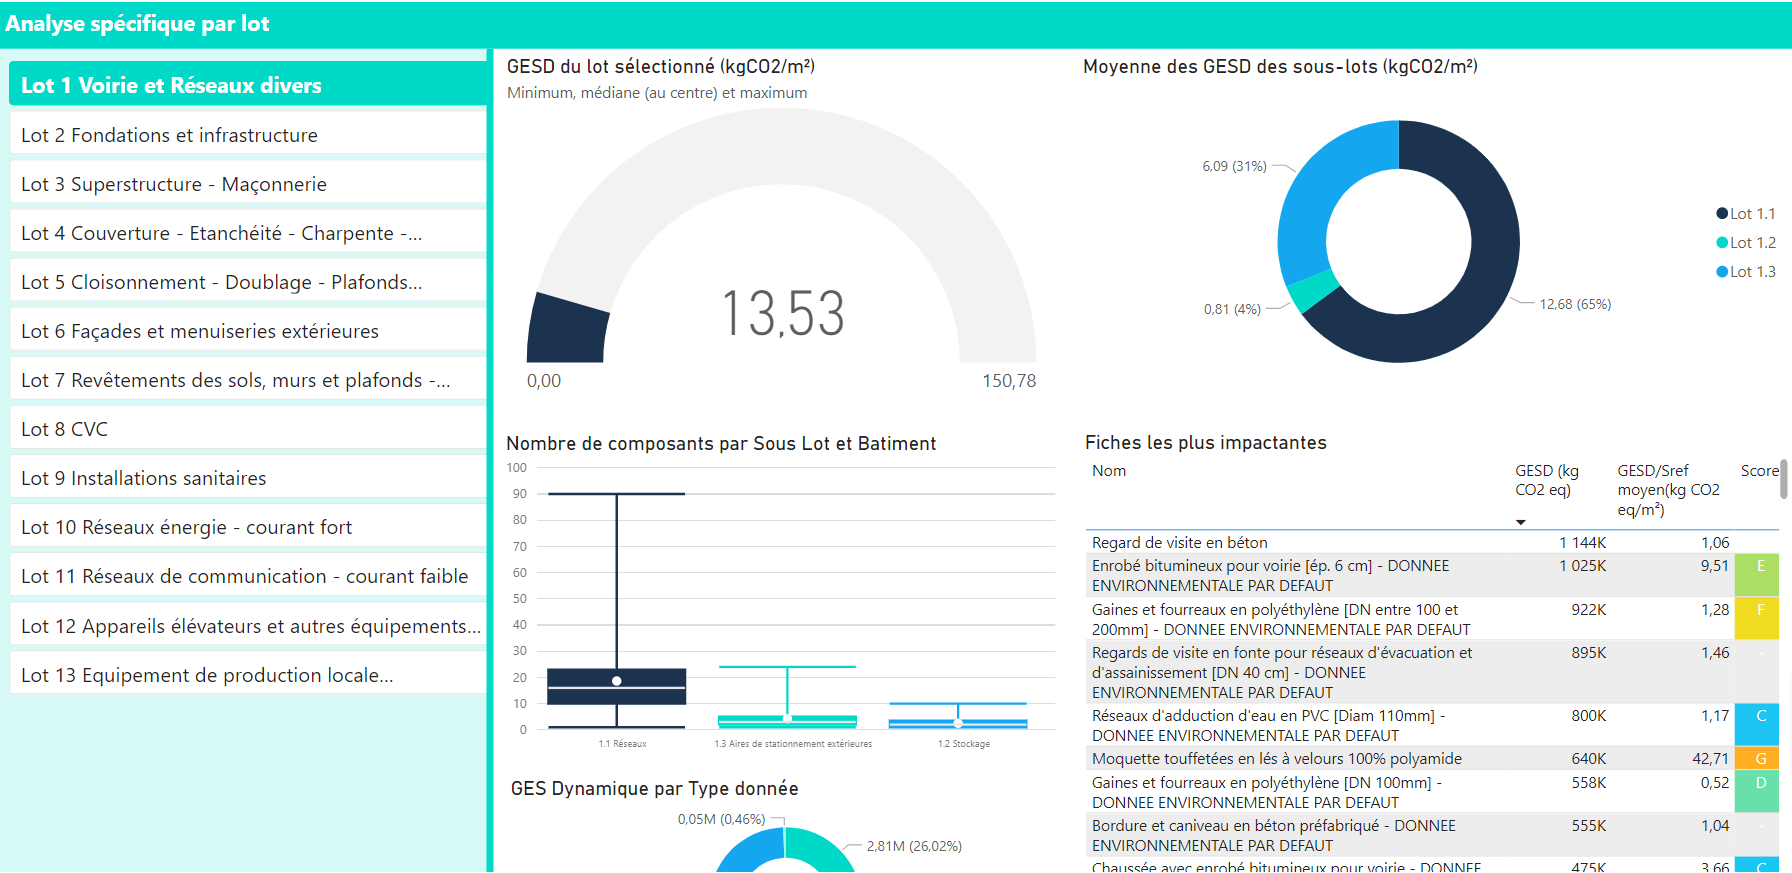
Task: Select 'Réseaux d'adduction d'eau en PVC' row
Action: click(1432, 725)
